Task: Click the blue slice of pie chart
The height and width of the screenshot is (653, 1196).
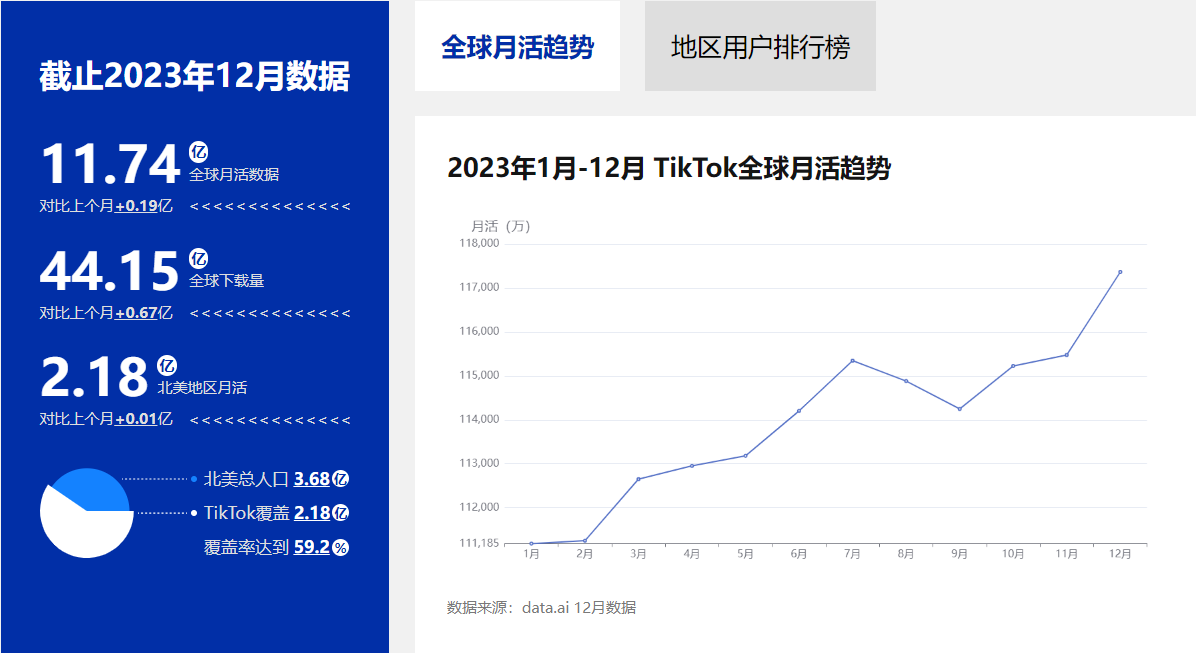Action: point(92,488)
